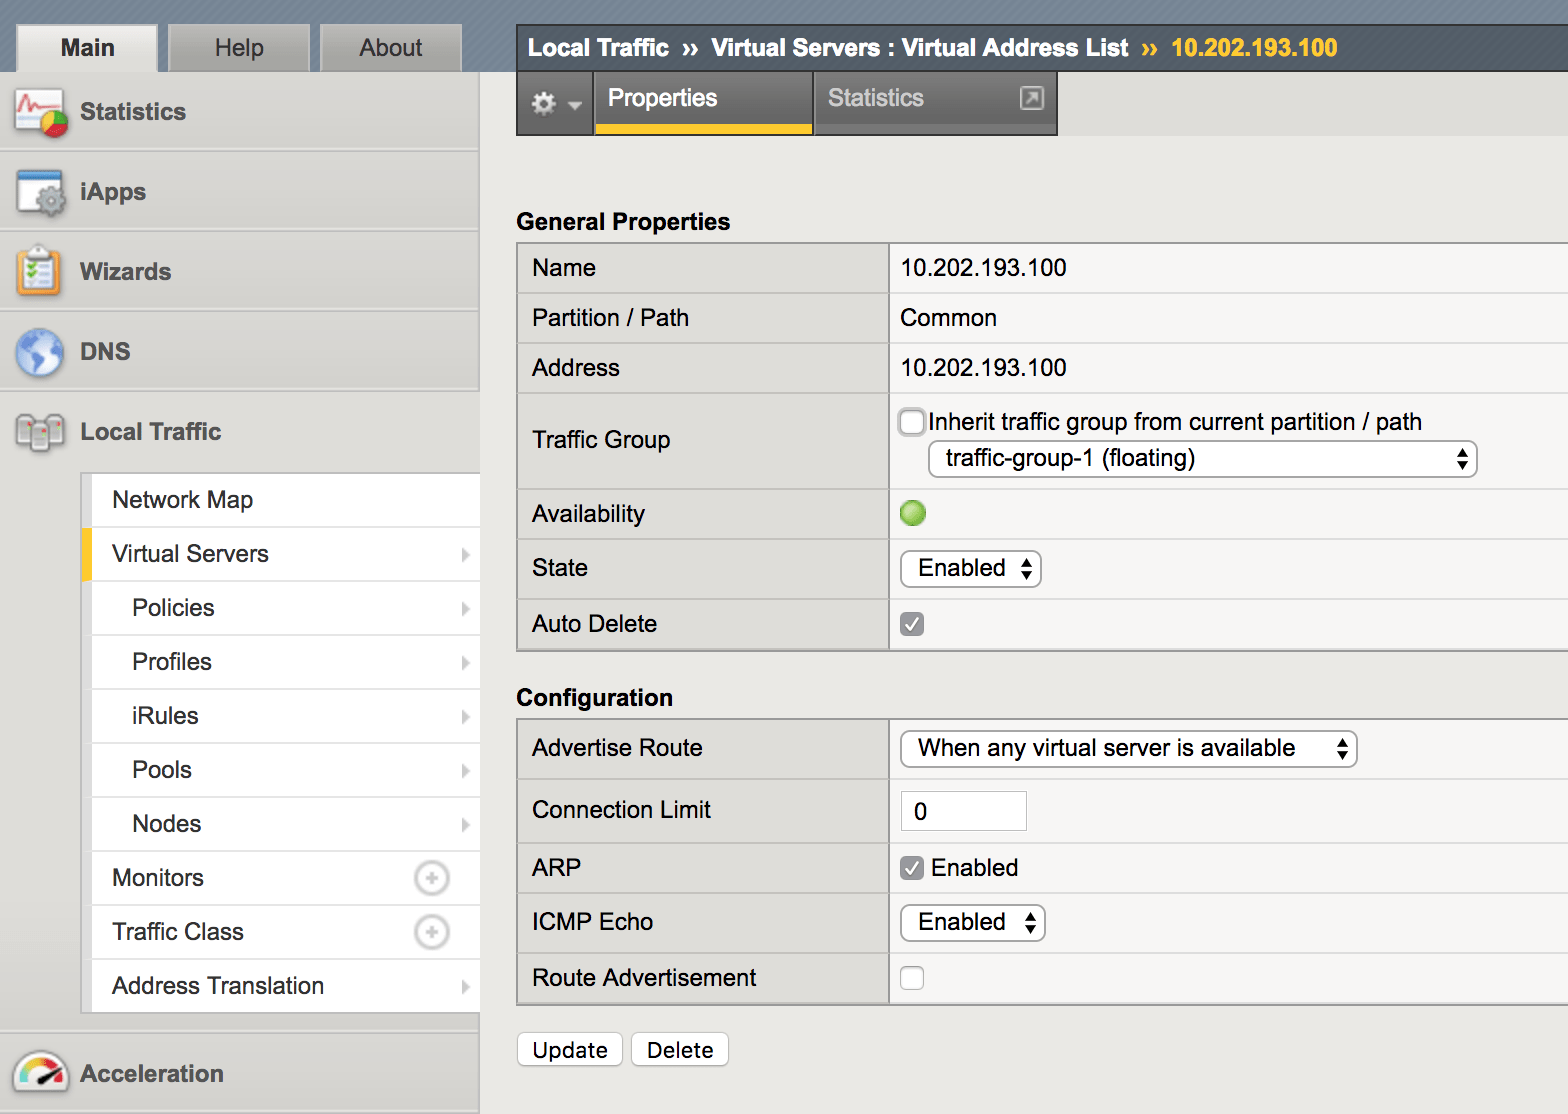Open the Wizards clipboard icon
Screen dimensions: 1568x1114
39,271
